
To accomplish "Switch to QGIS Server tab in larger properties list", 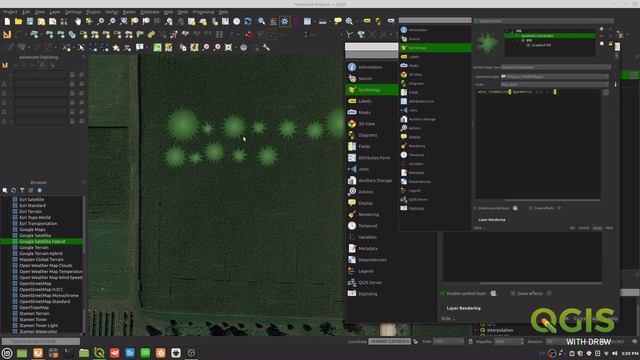I will coord(371,282).
